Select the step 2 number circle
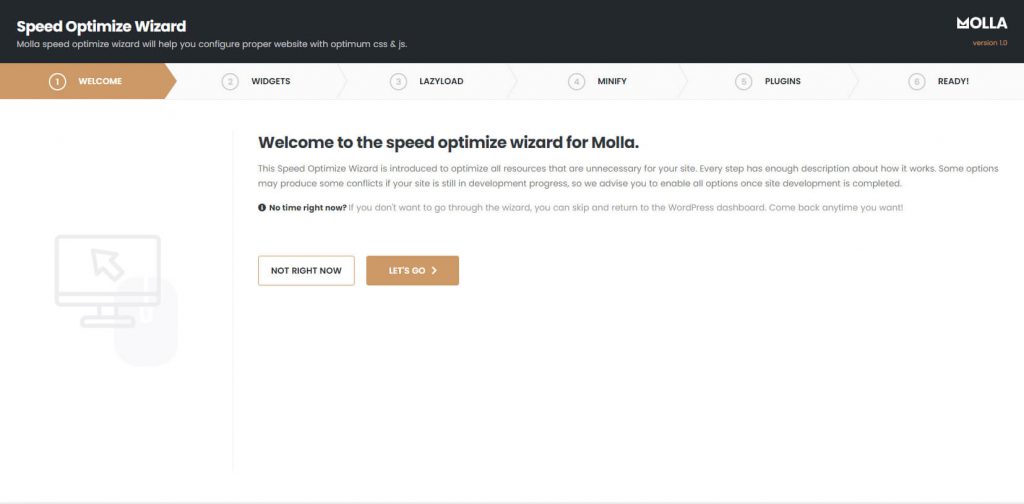The image size is (1024, 504). tap(230, 82)
